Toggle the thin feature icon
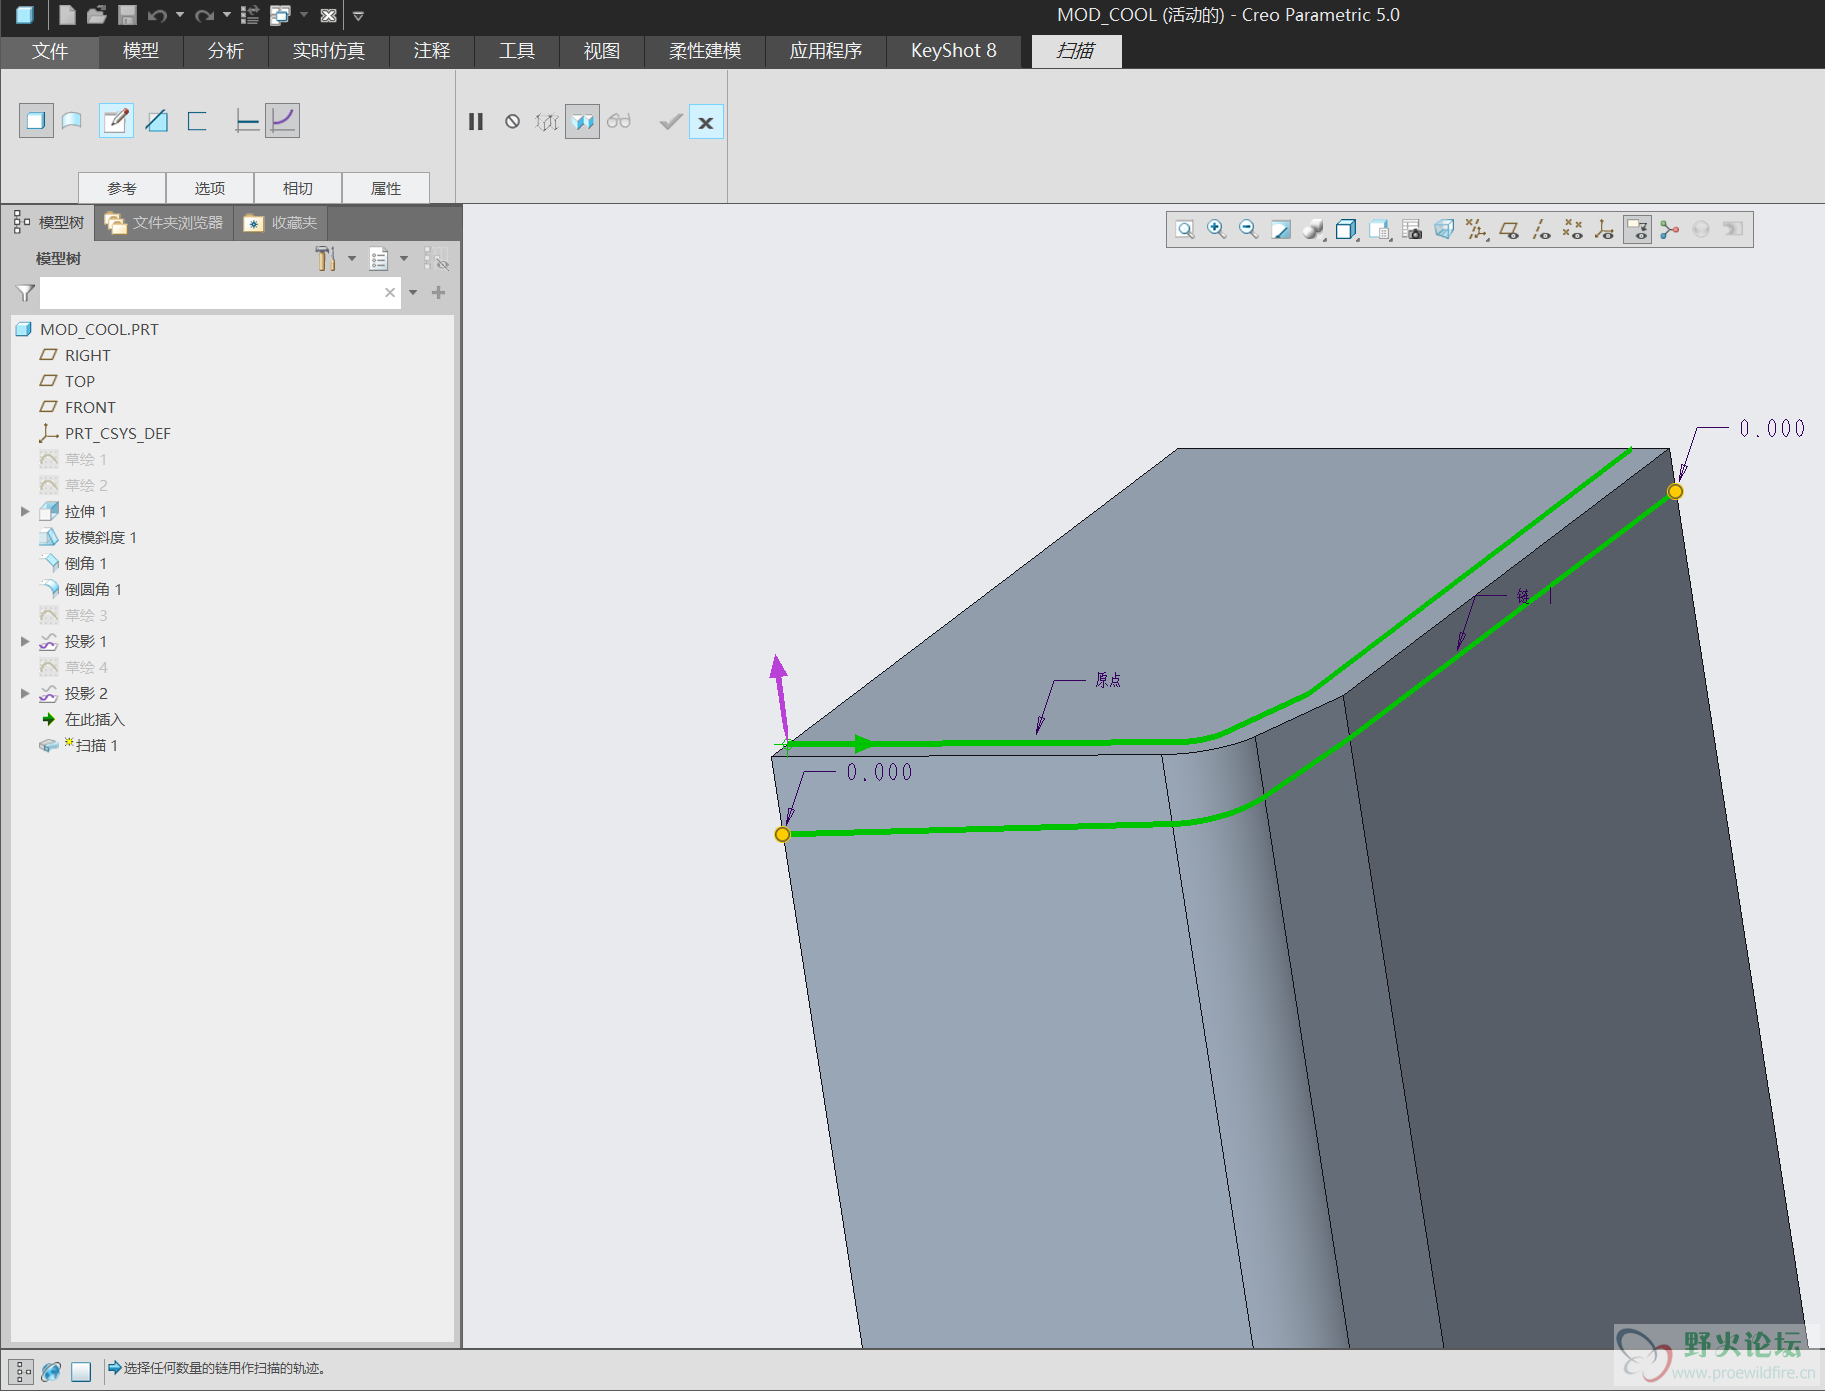Viewport: 1825px width, 1391px height. point(197,121)
